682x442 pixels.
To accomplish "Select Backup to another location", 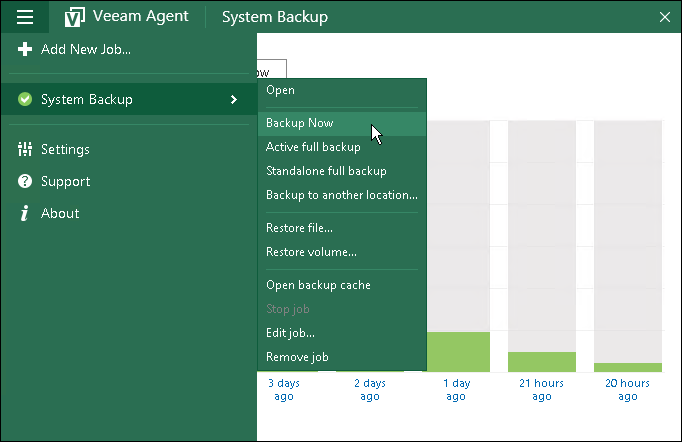I will (342, 195).
